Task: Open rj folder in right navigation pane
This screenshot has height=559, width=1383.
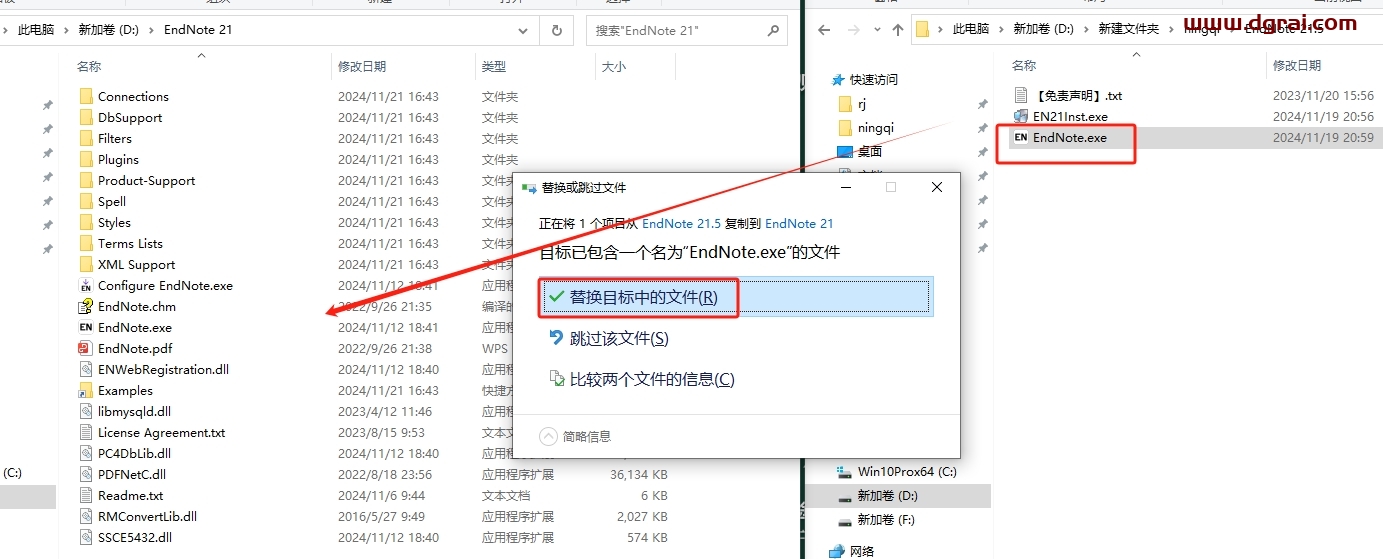Action: point(862,103)
